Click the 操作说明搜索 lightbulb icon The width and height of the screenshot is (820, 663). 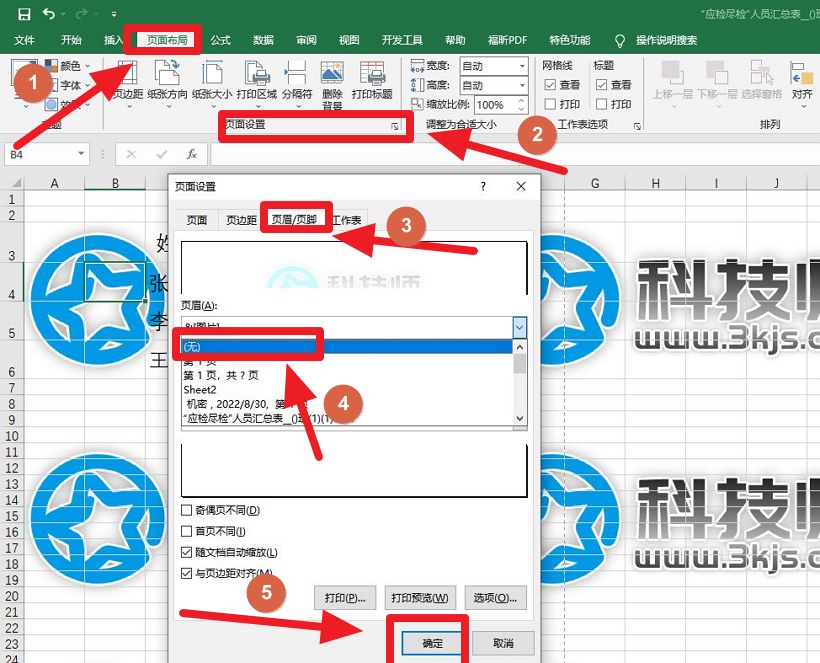[620, 41]
